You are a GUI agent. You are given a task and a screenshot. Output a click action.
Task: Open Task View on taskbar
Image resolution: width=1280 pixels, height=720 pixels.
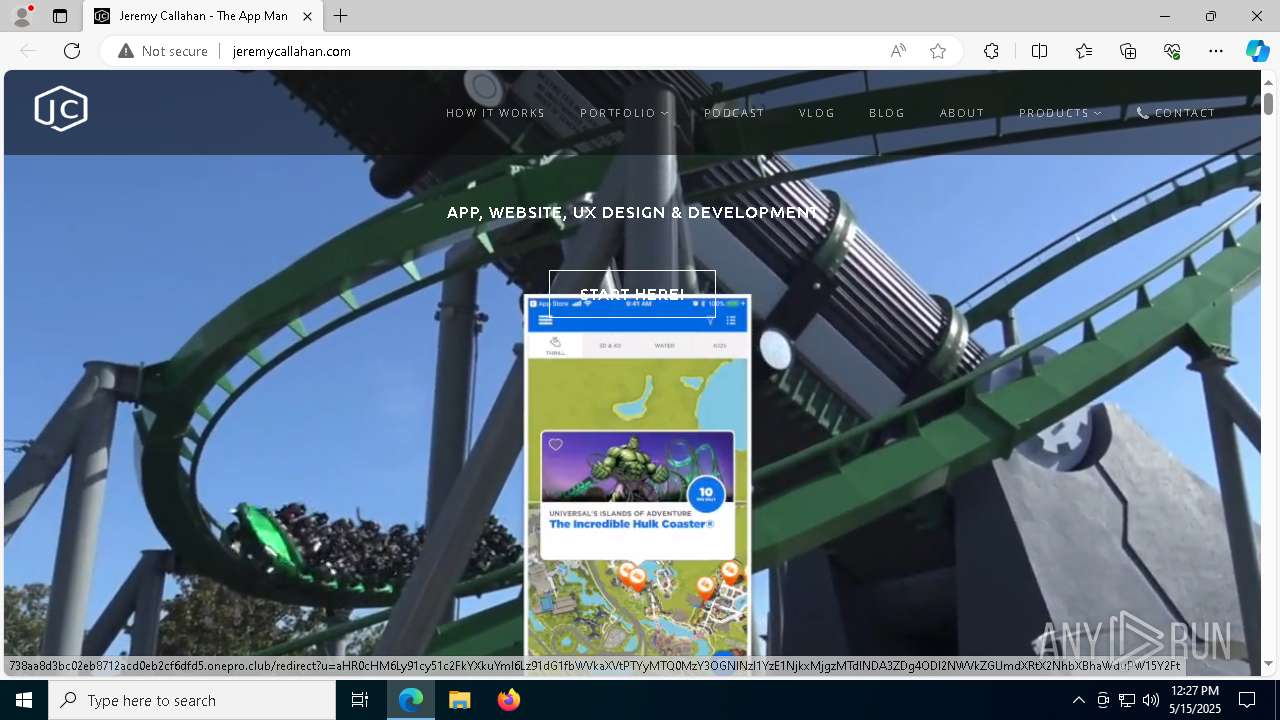pos(360,700)
